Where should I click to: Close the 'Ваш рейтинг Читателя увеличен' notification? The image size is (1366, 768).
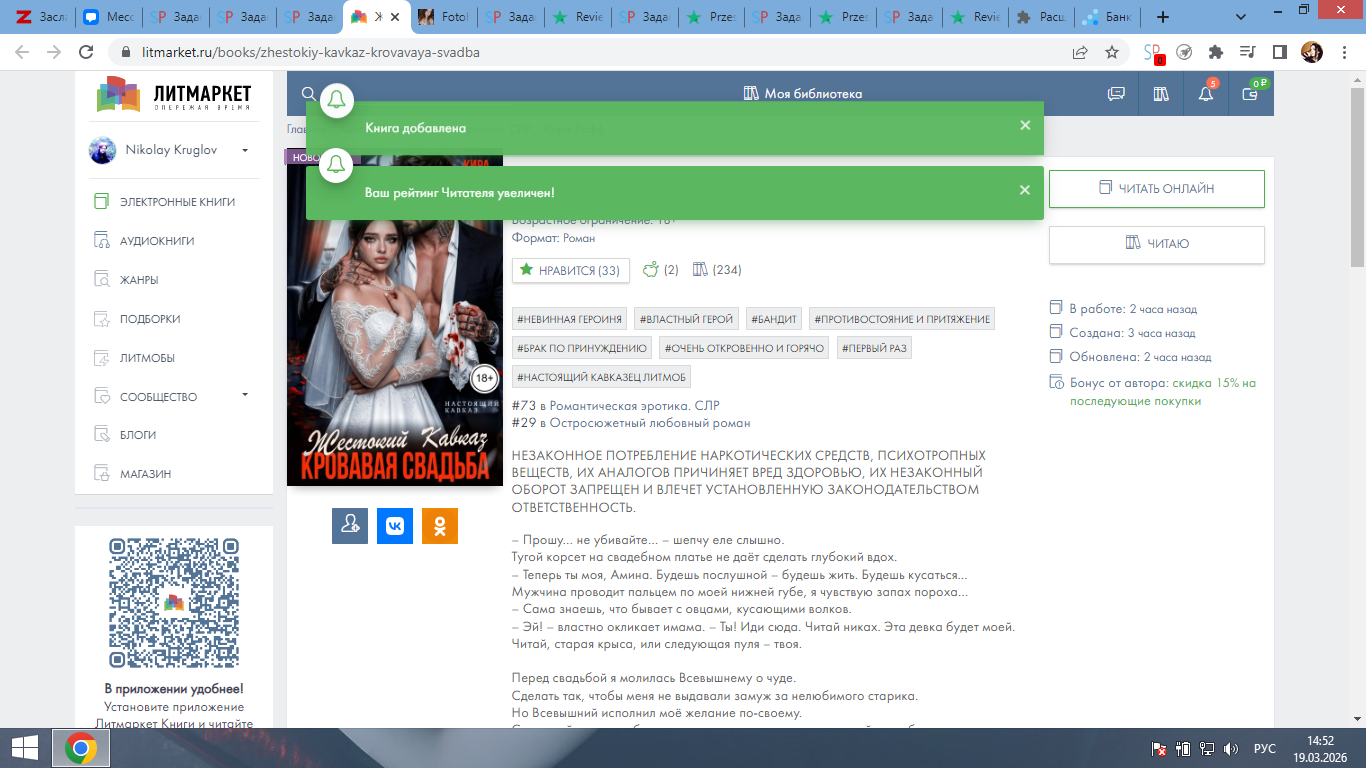click(1025, 190)
